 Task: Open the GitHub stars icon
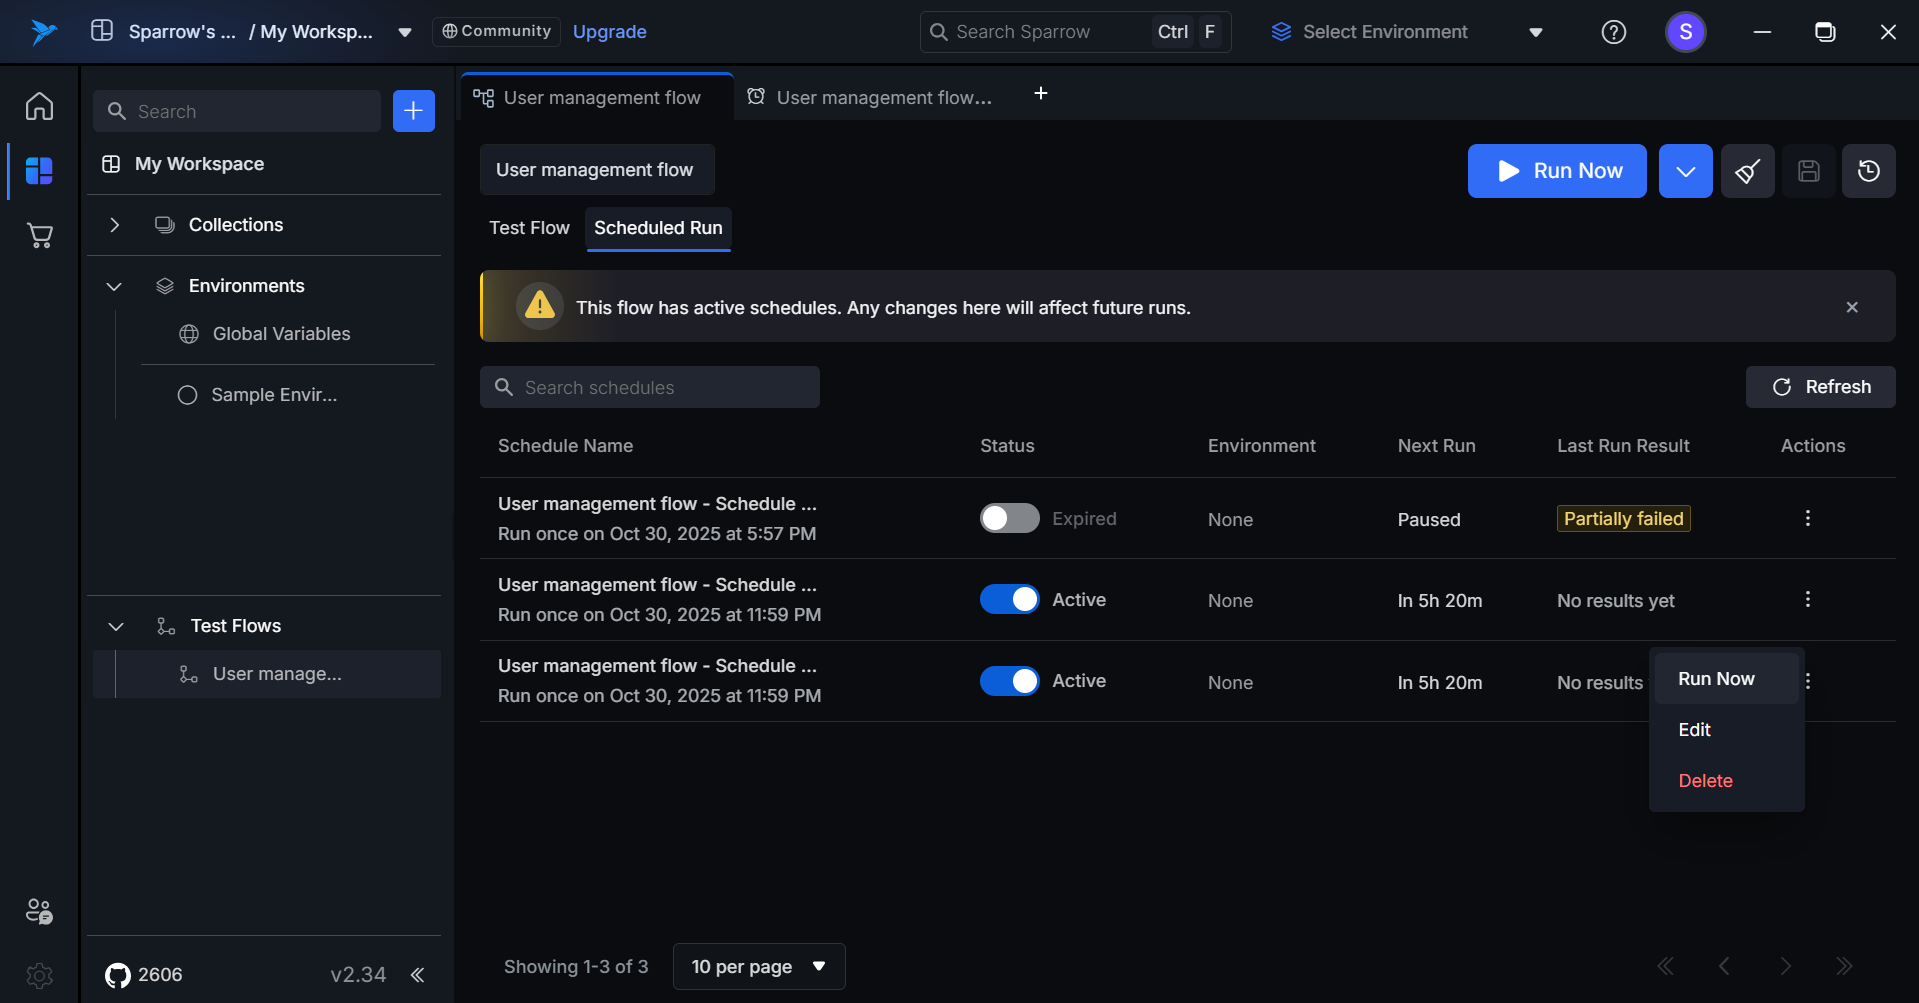coord(118,975)
